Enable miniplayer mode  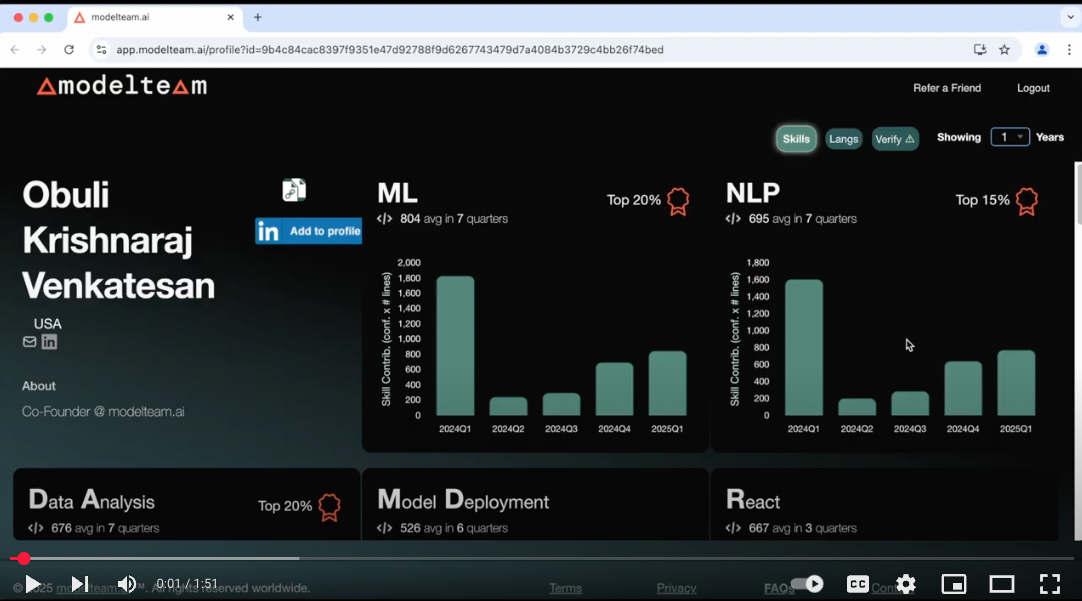click(x=954, y=584)
